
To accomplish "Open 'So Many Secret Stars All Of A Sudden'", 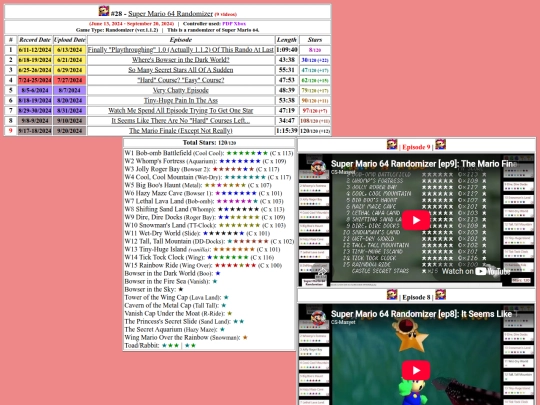I will [181, 70].
